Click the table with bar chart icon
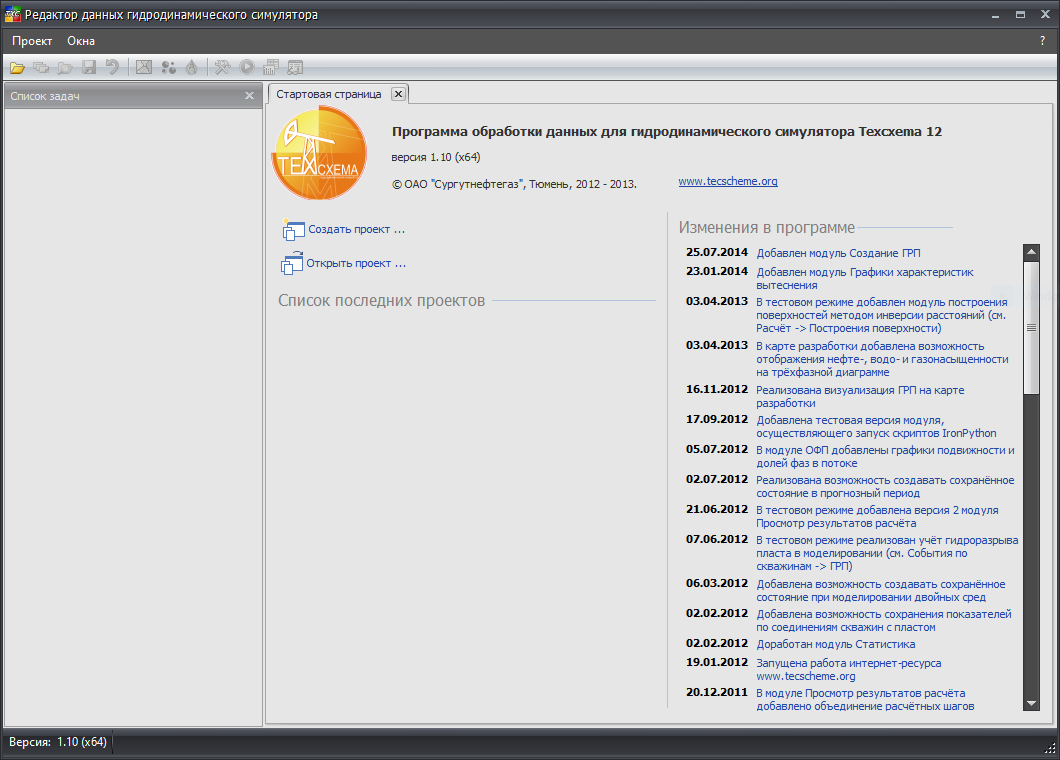Image resolution: width=1060 pixels, height=760 pixels. point(271,67)
